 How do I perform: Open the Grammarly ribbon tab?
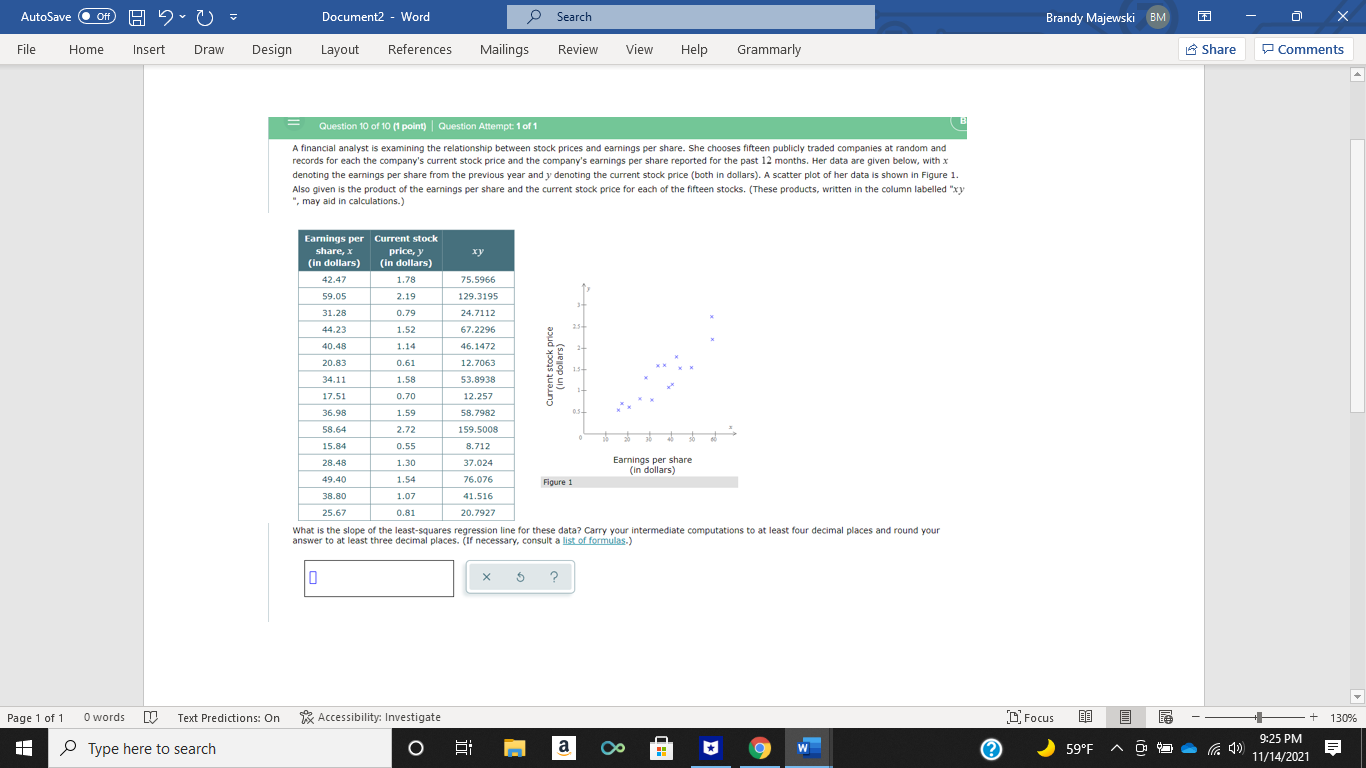(x=769, y=49)
